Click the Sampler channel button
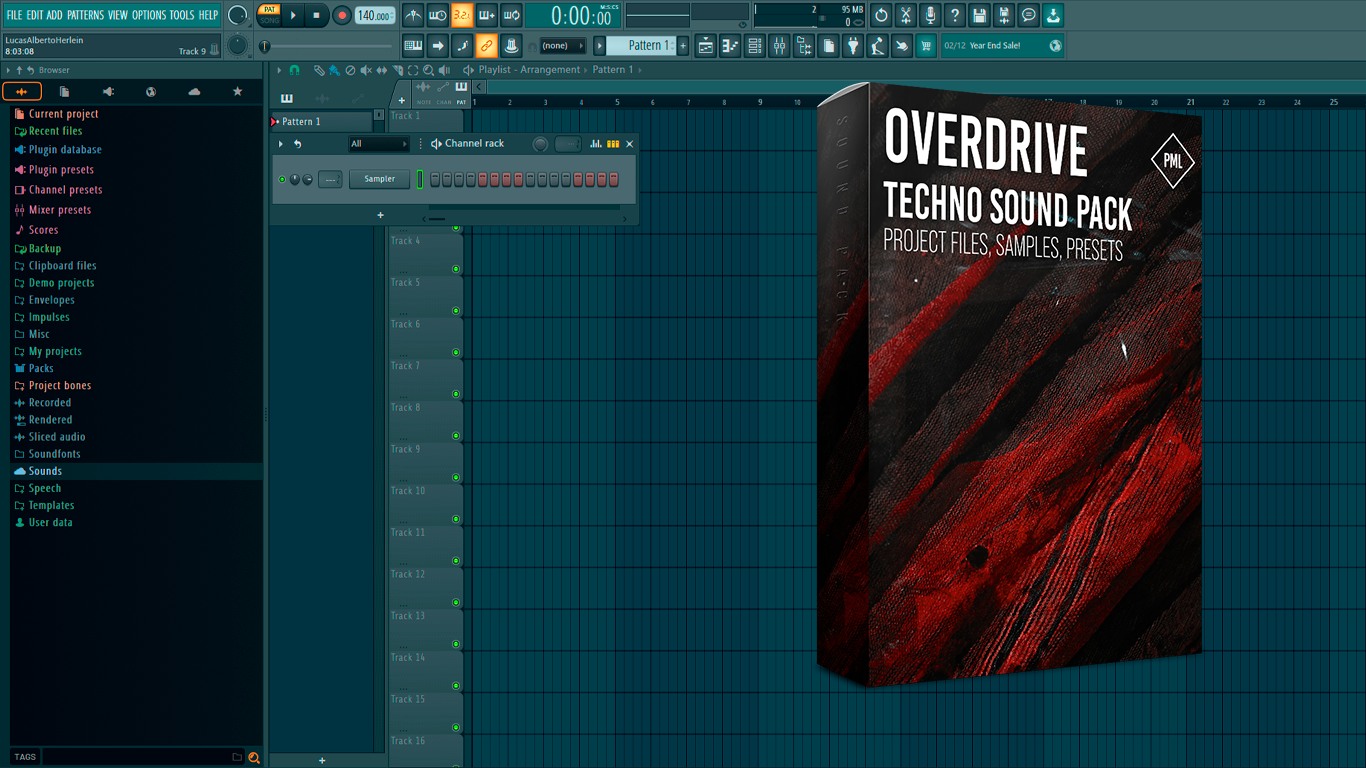 [379, 179]
